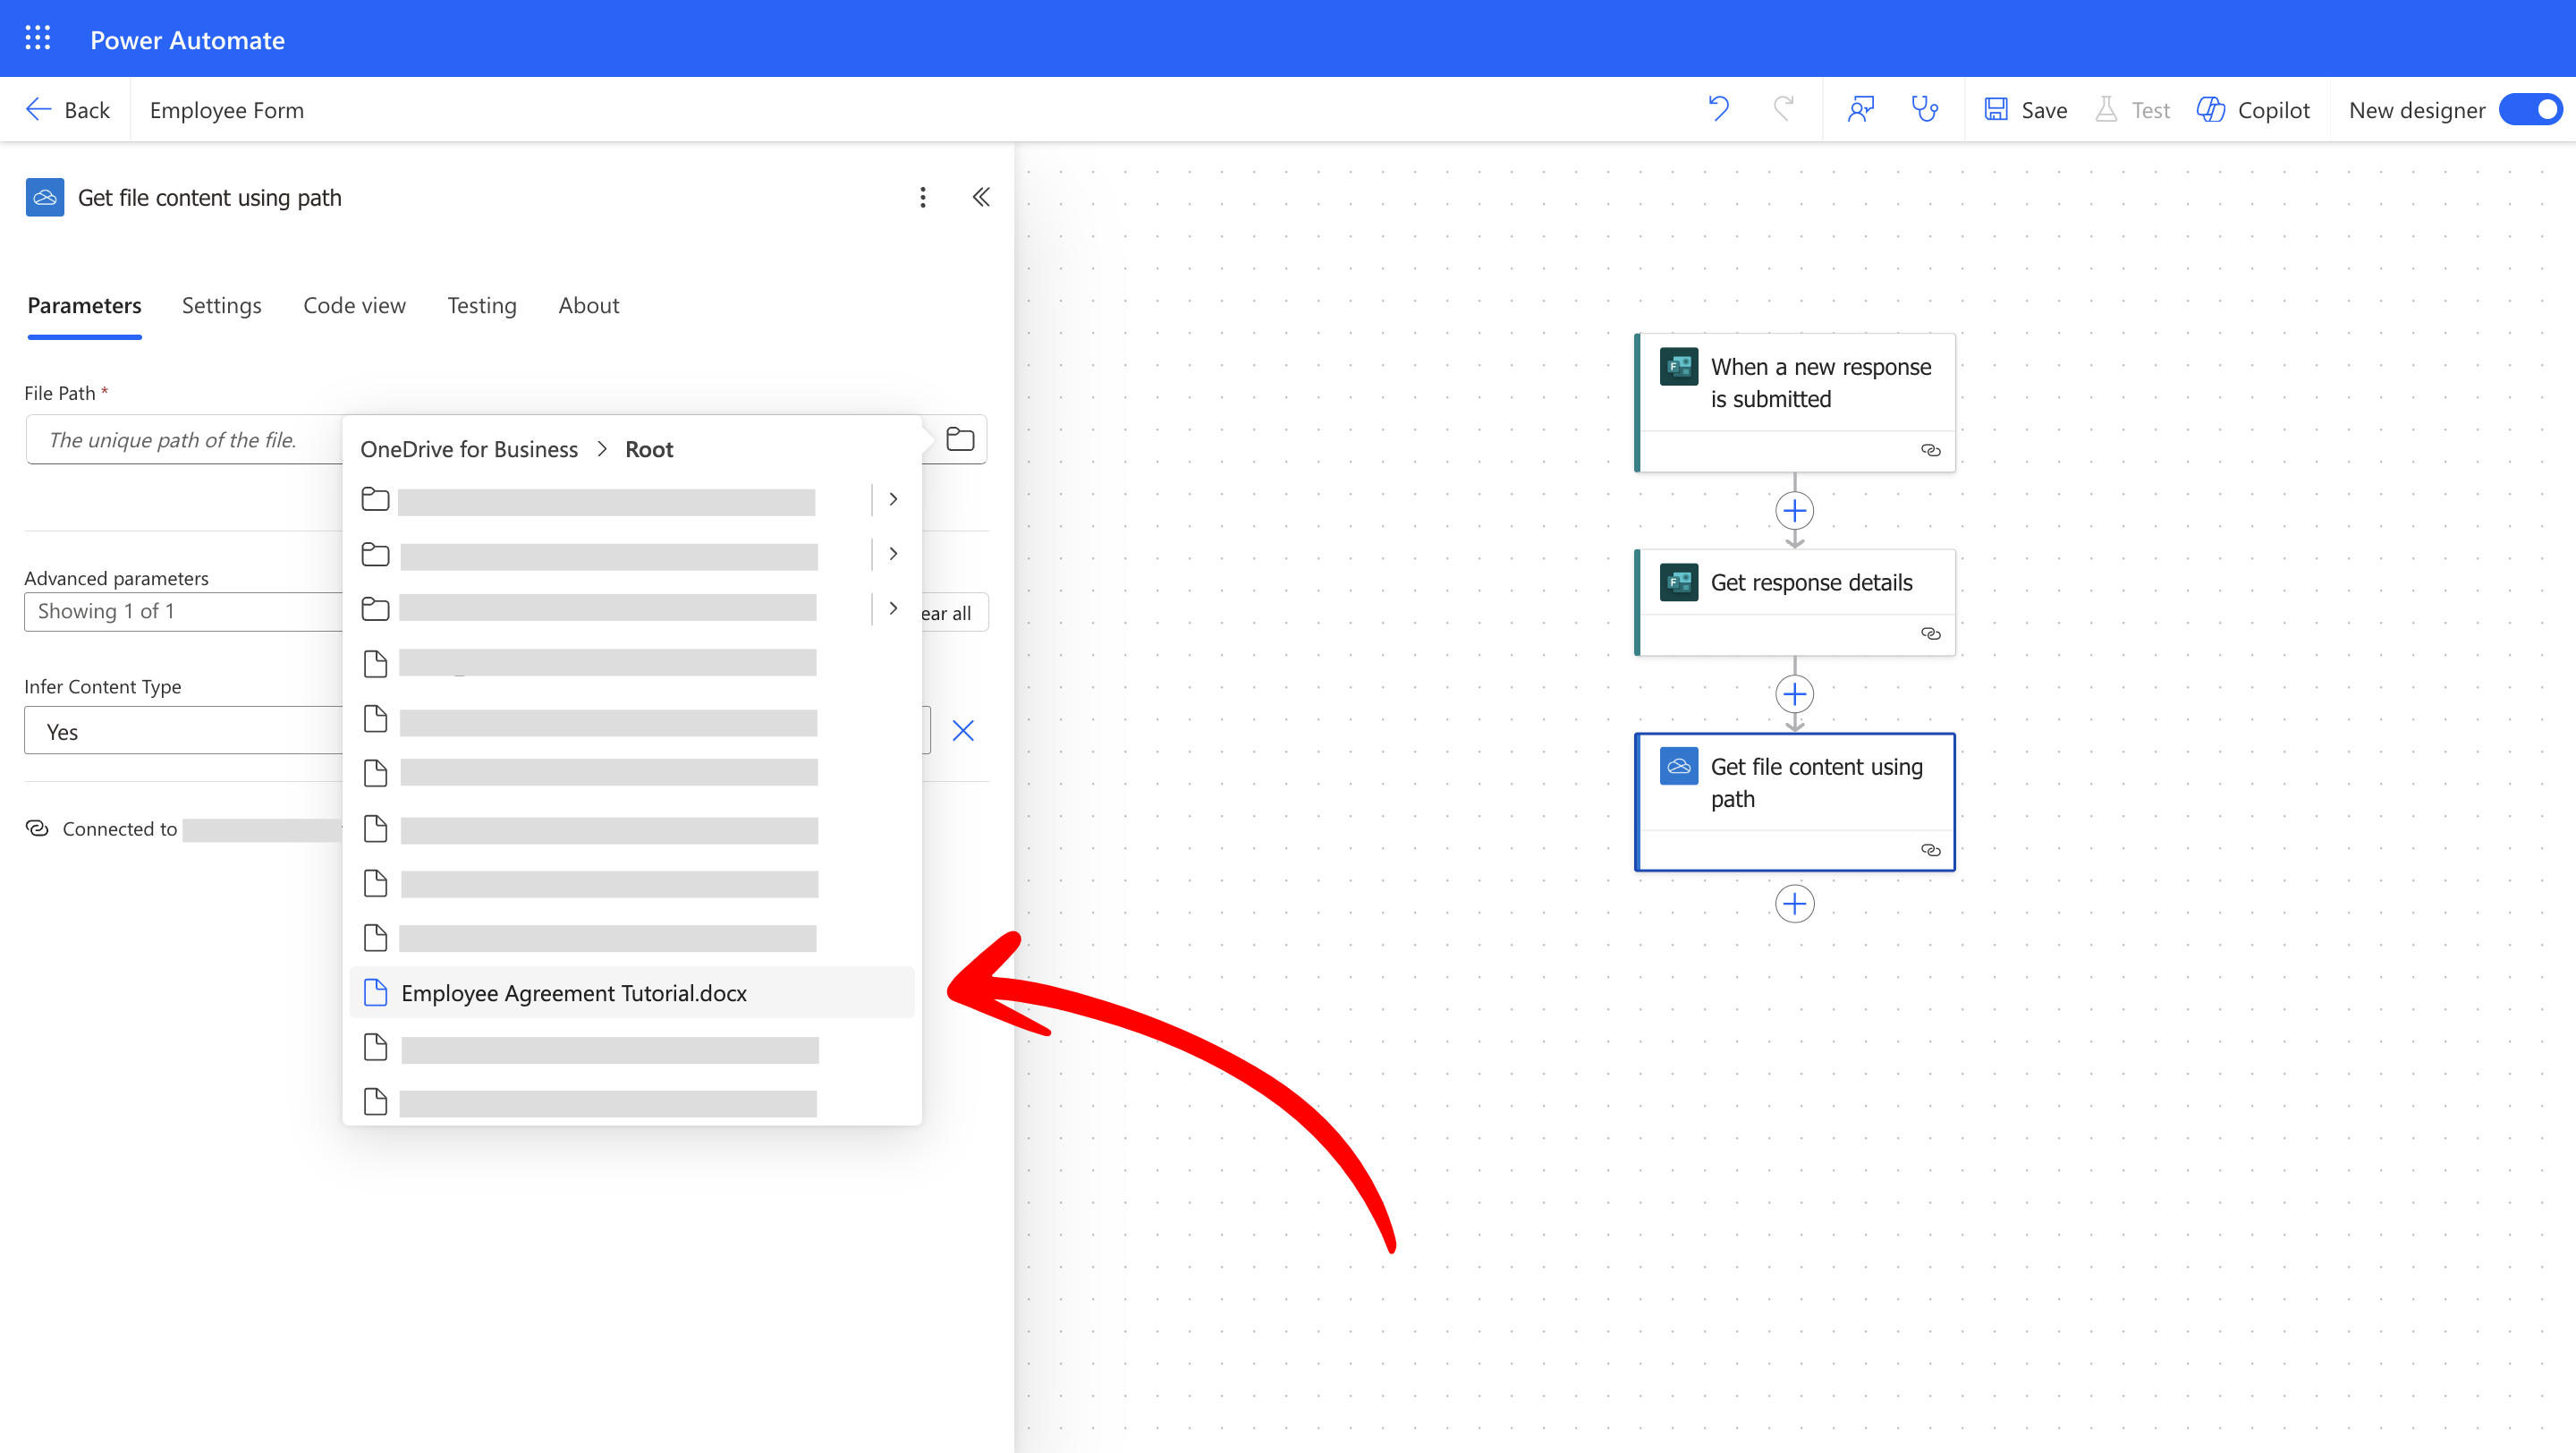Add step below Get file content action
Viewport: 2576px width, 1453px height.
1794,904
